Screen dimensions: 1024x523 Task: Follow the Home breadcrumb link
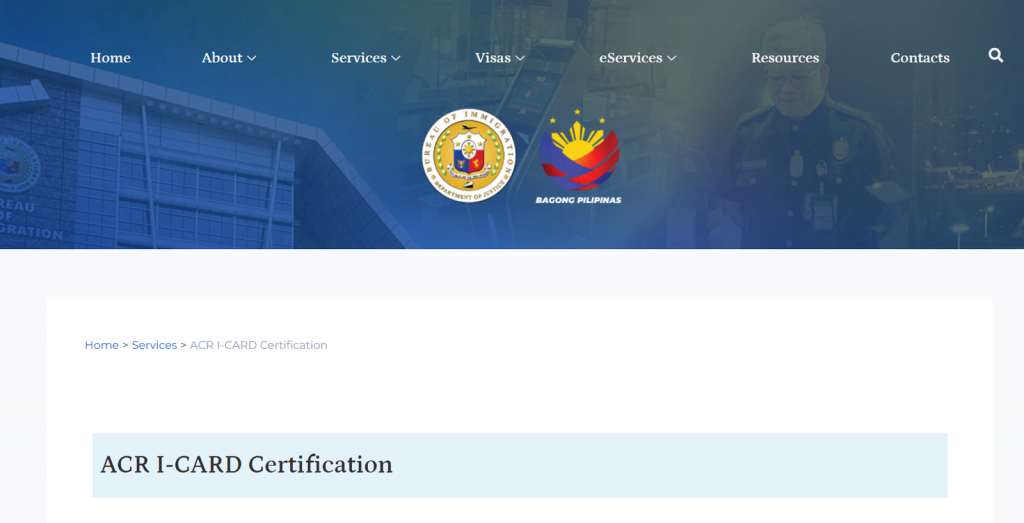tap(101, 345)
